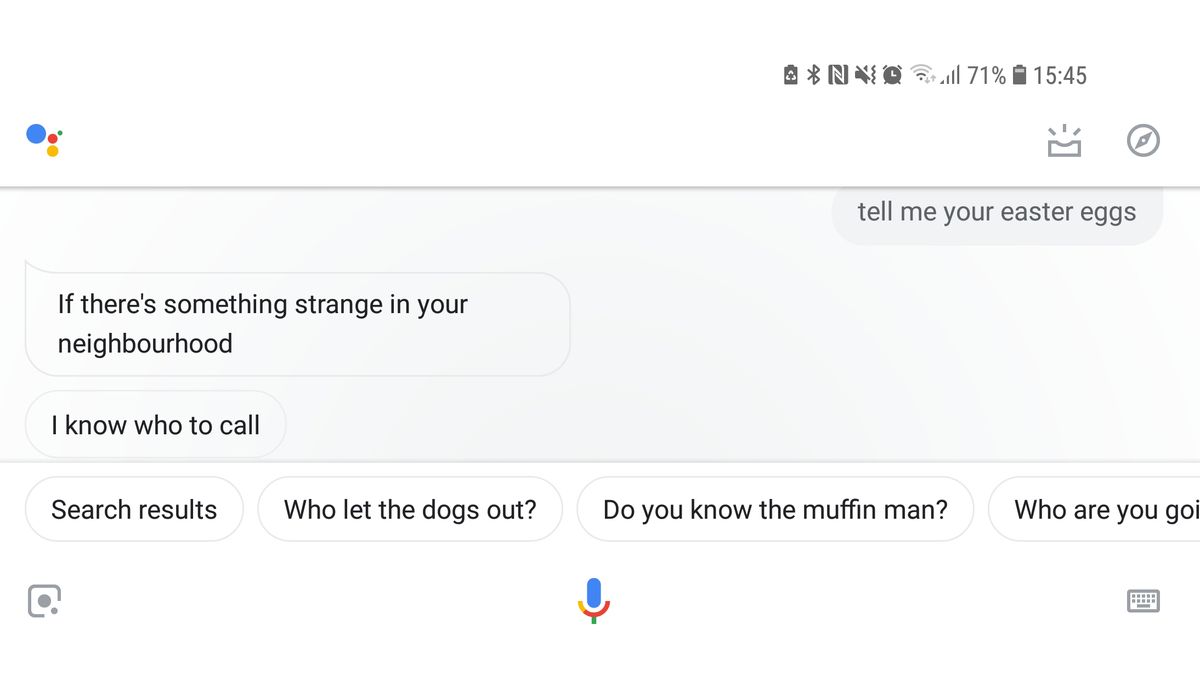Tap the 15:45 clock in status bar

tap(1059, 75)
